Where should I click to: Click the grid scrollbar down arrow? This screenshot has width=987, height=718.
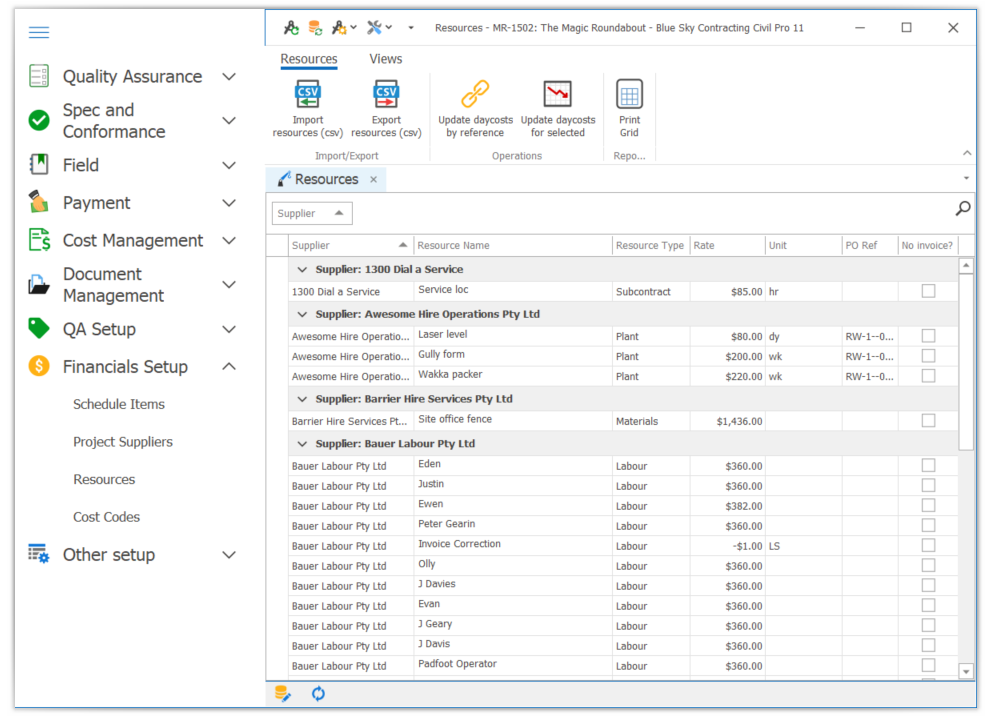pyautogui.click(x=966, y=671)
